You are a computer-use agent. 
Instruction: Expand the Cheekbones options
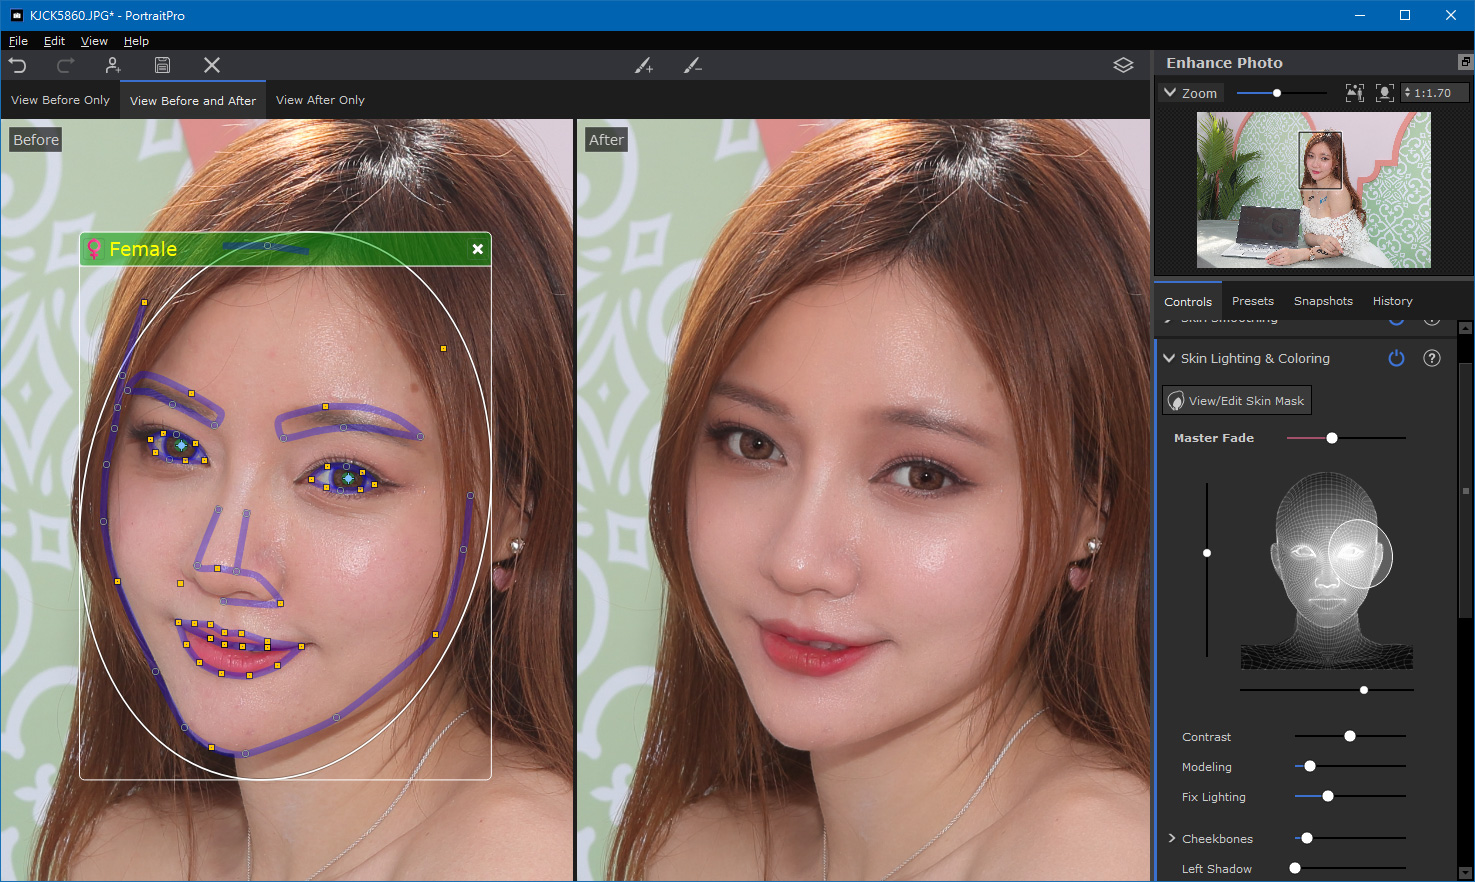pos(1172,838)
